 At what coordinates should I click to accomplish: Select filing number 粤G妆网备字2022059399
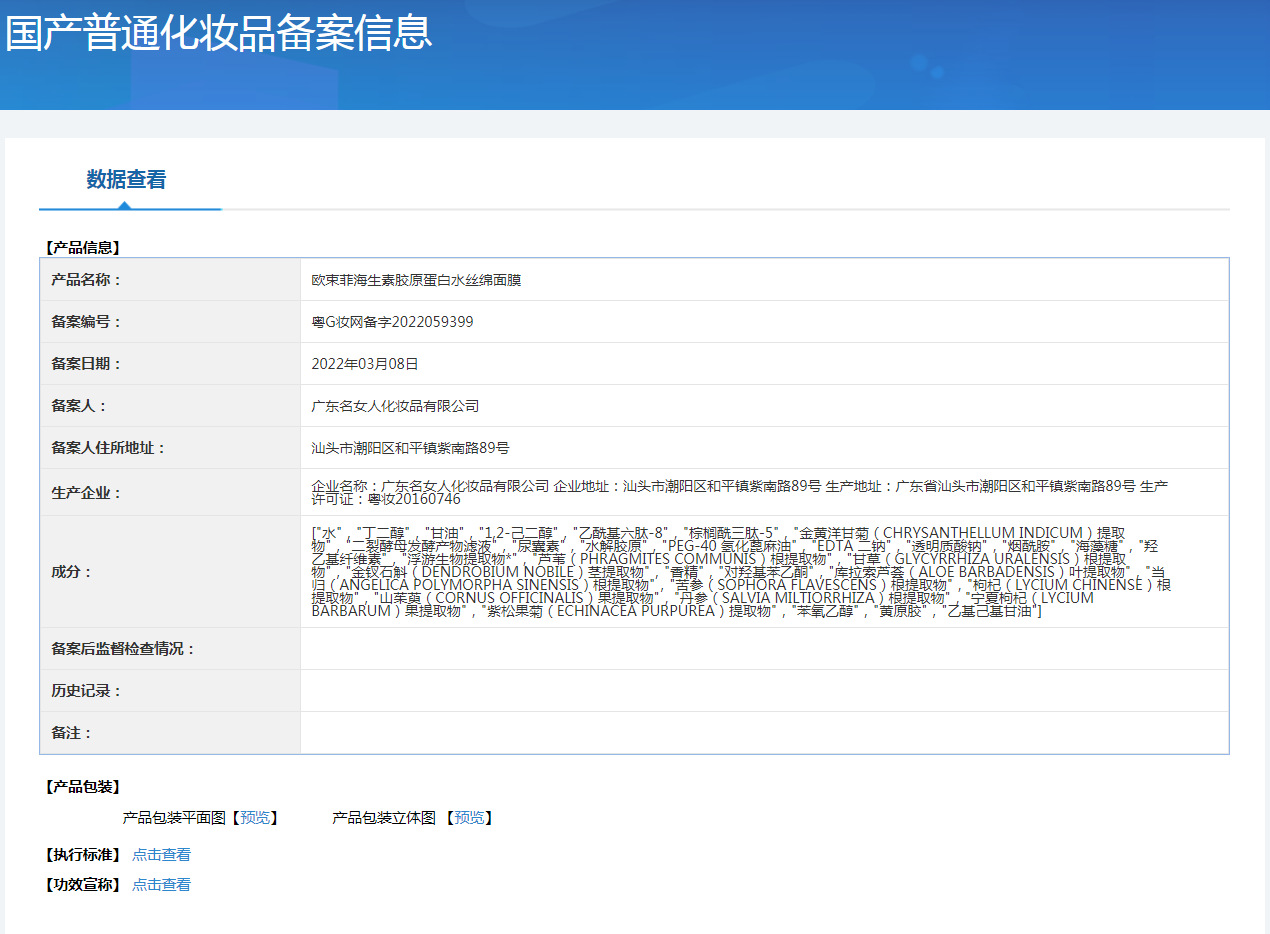click(393, 322)
